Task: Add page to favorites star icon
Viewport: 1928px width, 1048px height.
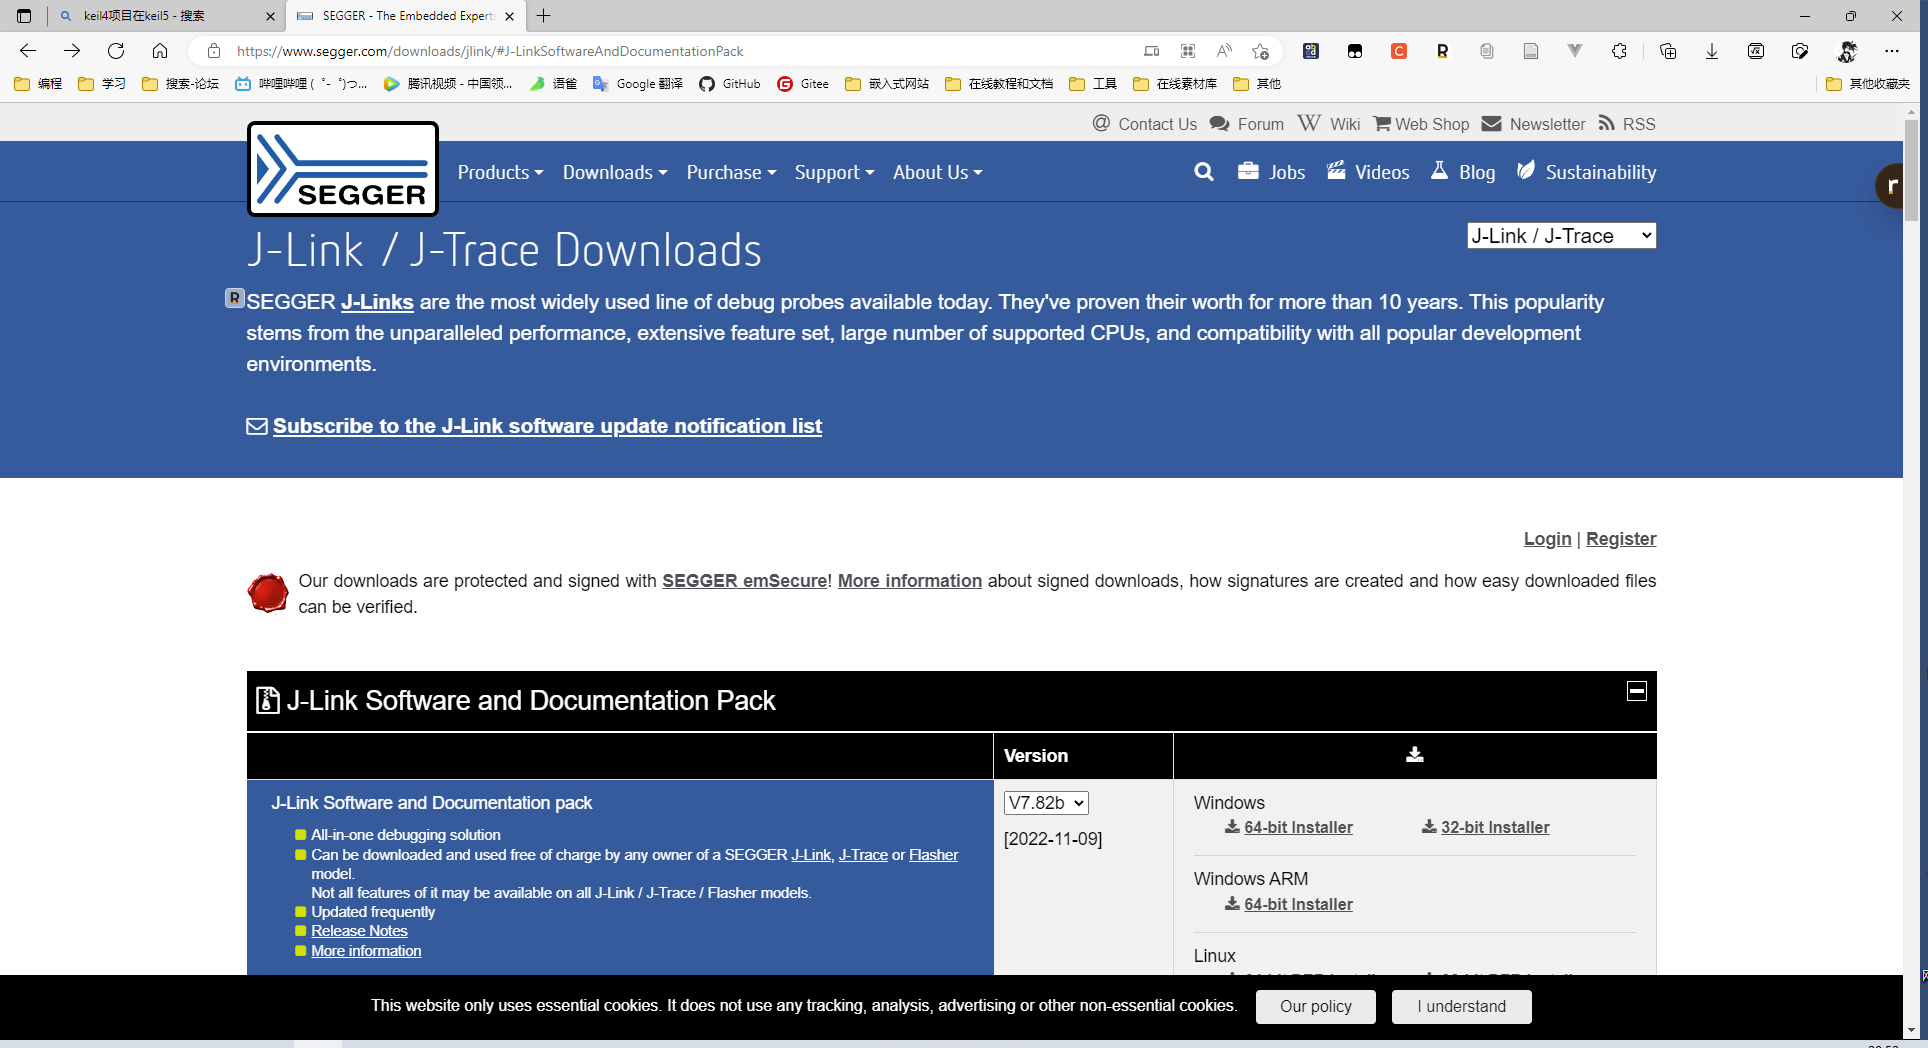Action: pos(1260,51)
